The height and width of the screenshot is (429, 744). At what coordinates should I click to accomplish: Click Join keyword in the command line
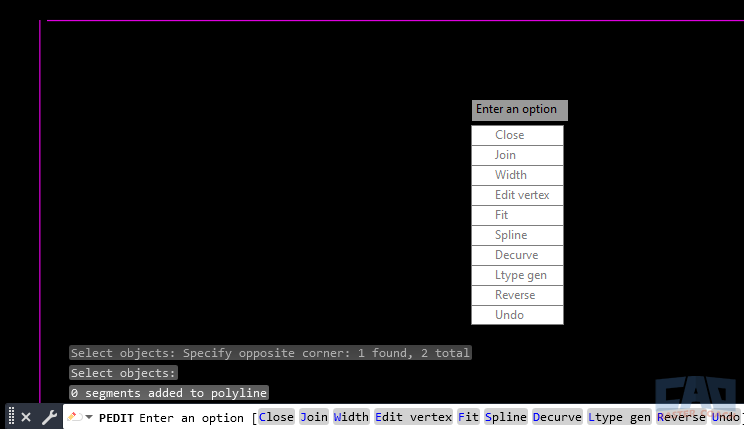[314, 417]
